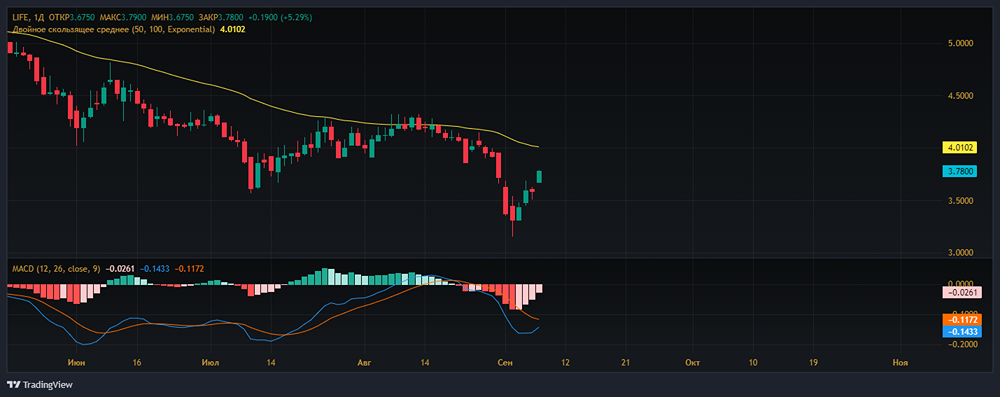
Task: Click the Окт label on time axis
Action: (692, 362)
